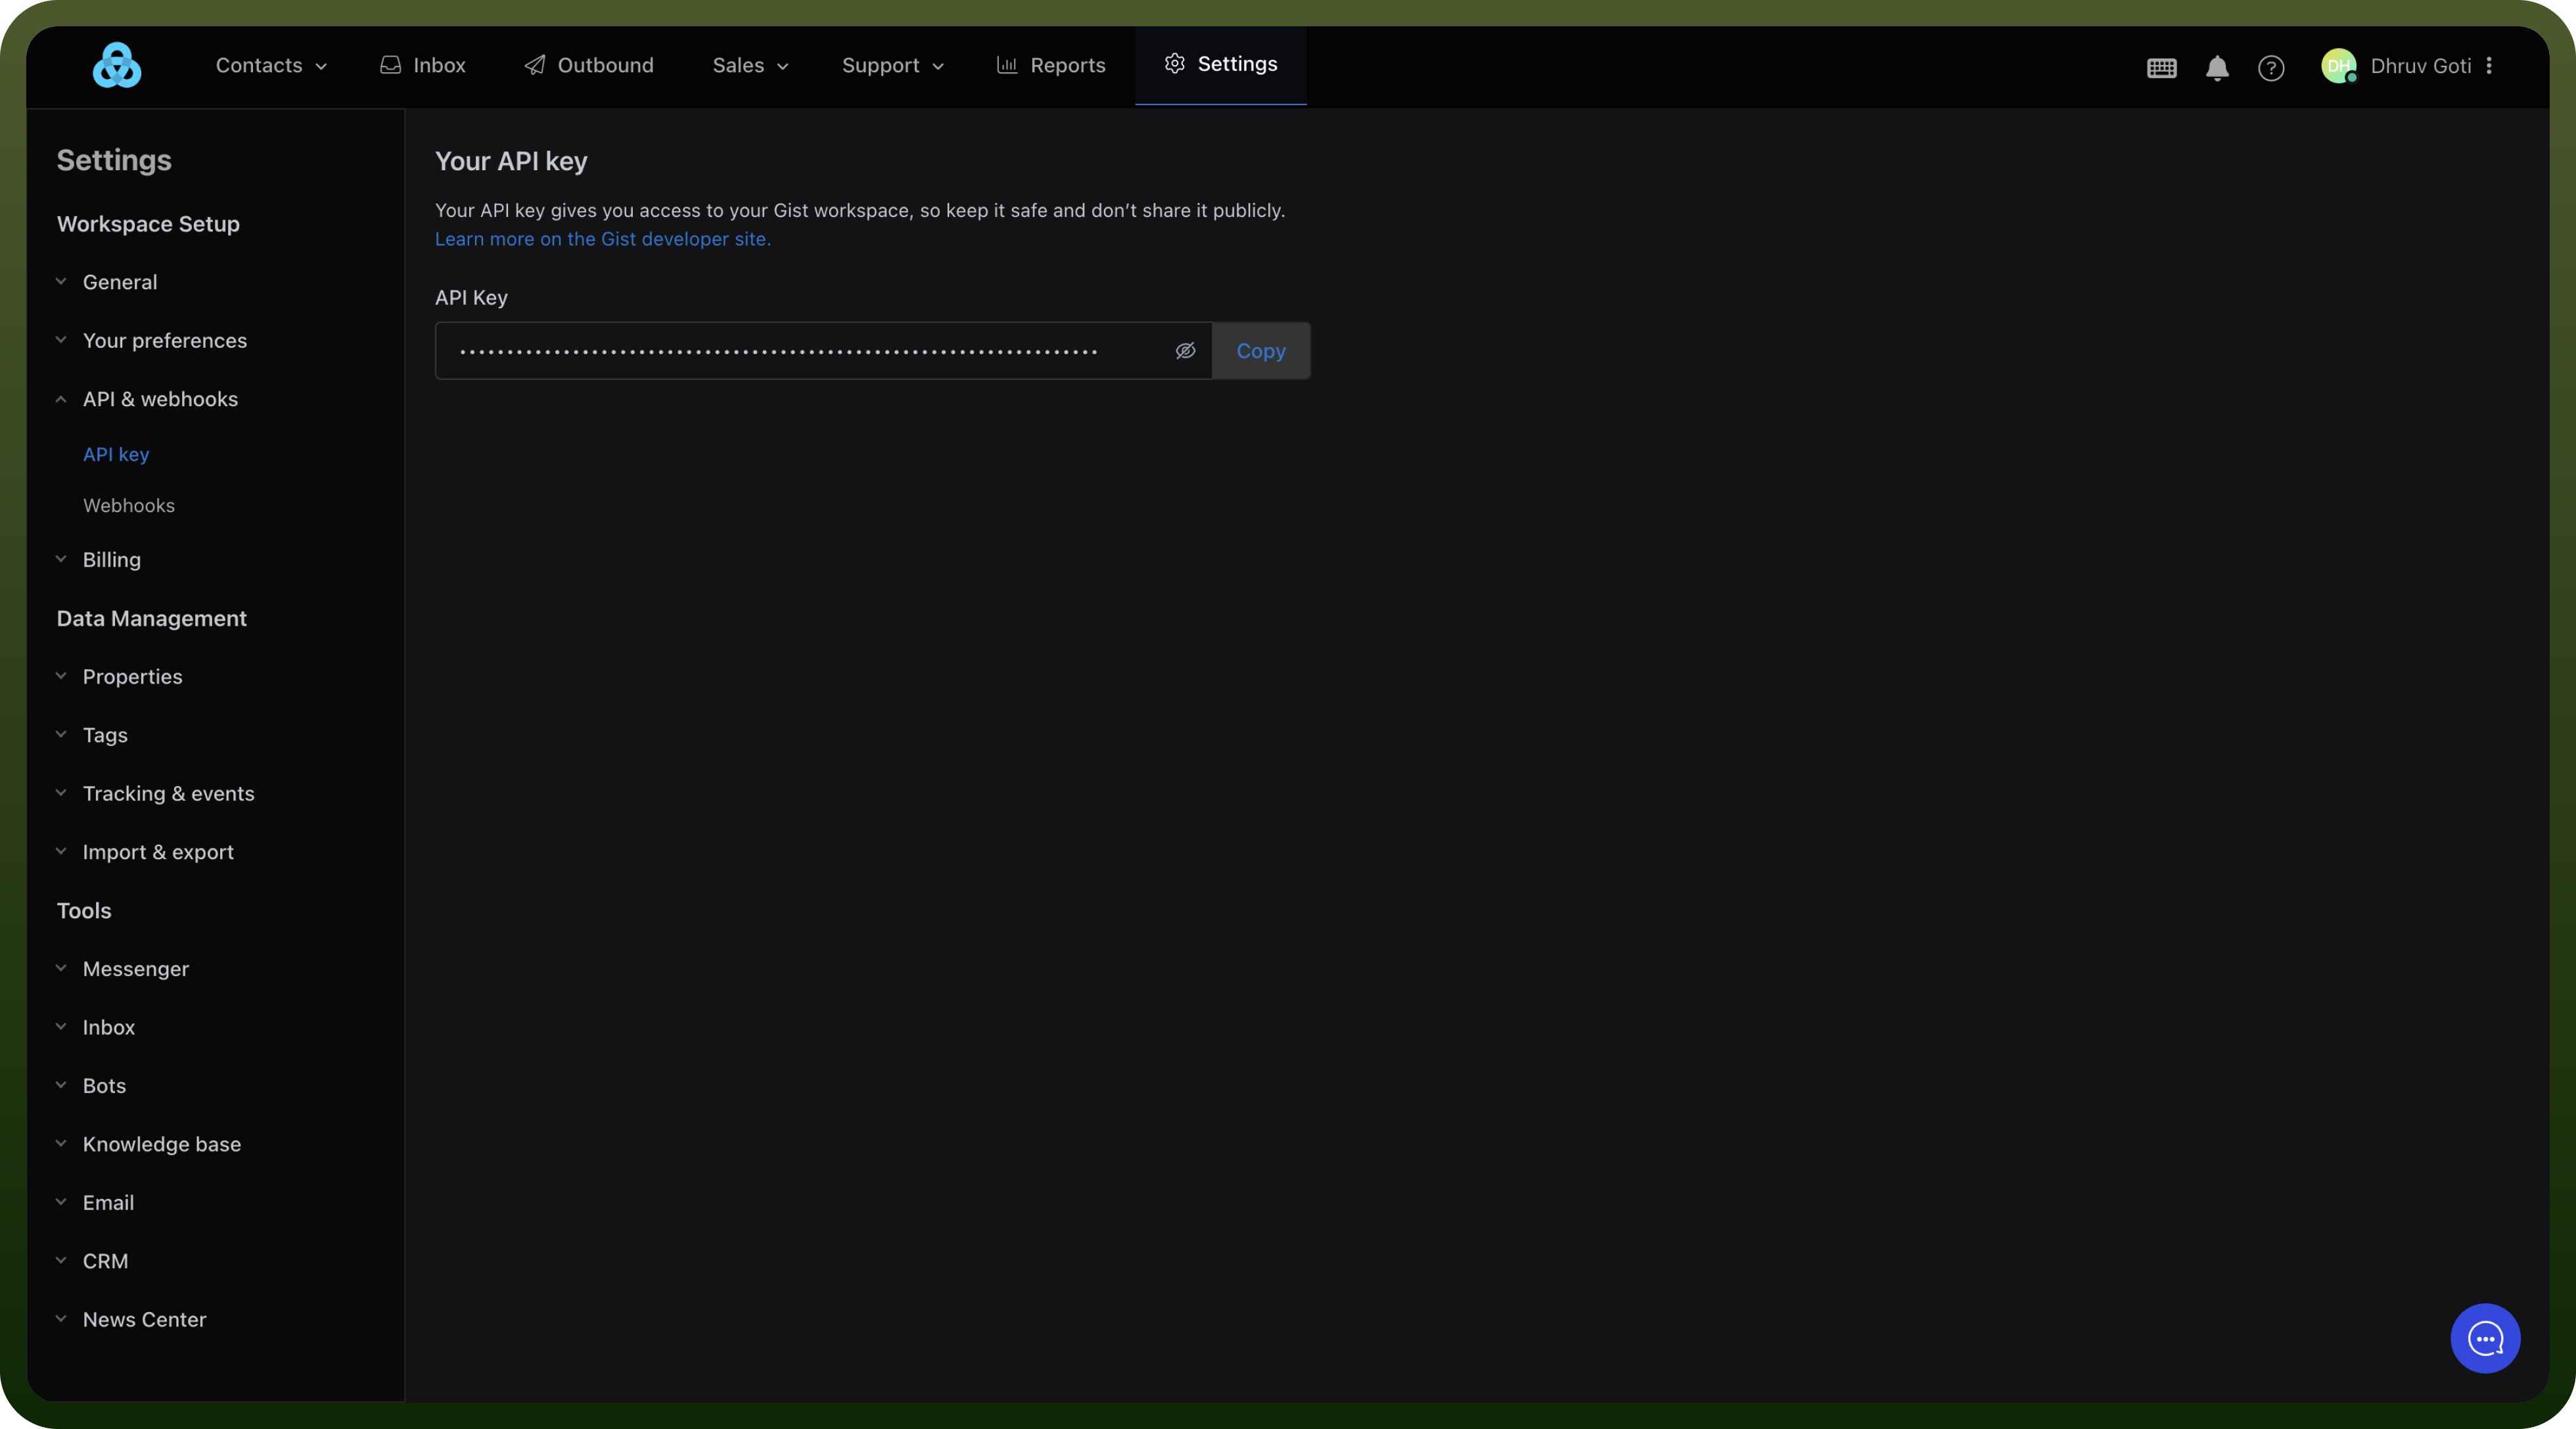The height and width of the screenshot is (1429, 2576).
Task: Open the Support dropdown menu
Action: coord(892,66)
